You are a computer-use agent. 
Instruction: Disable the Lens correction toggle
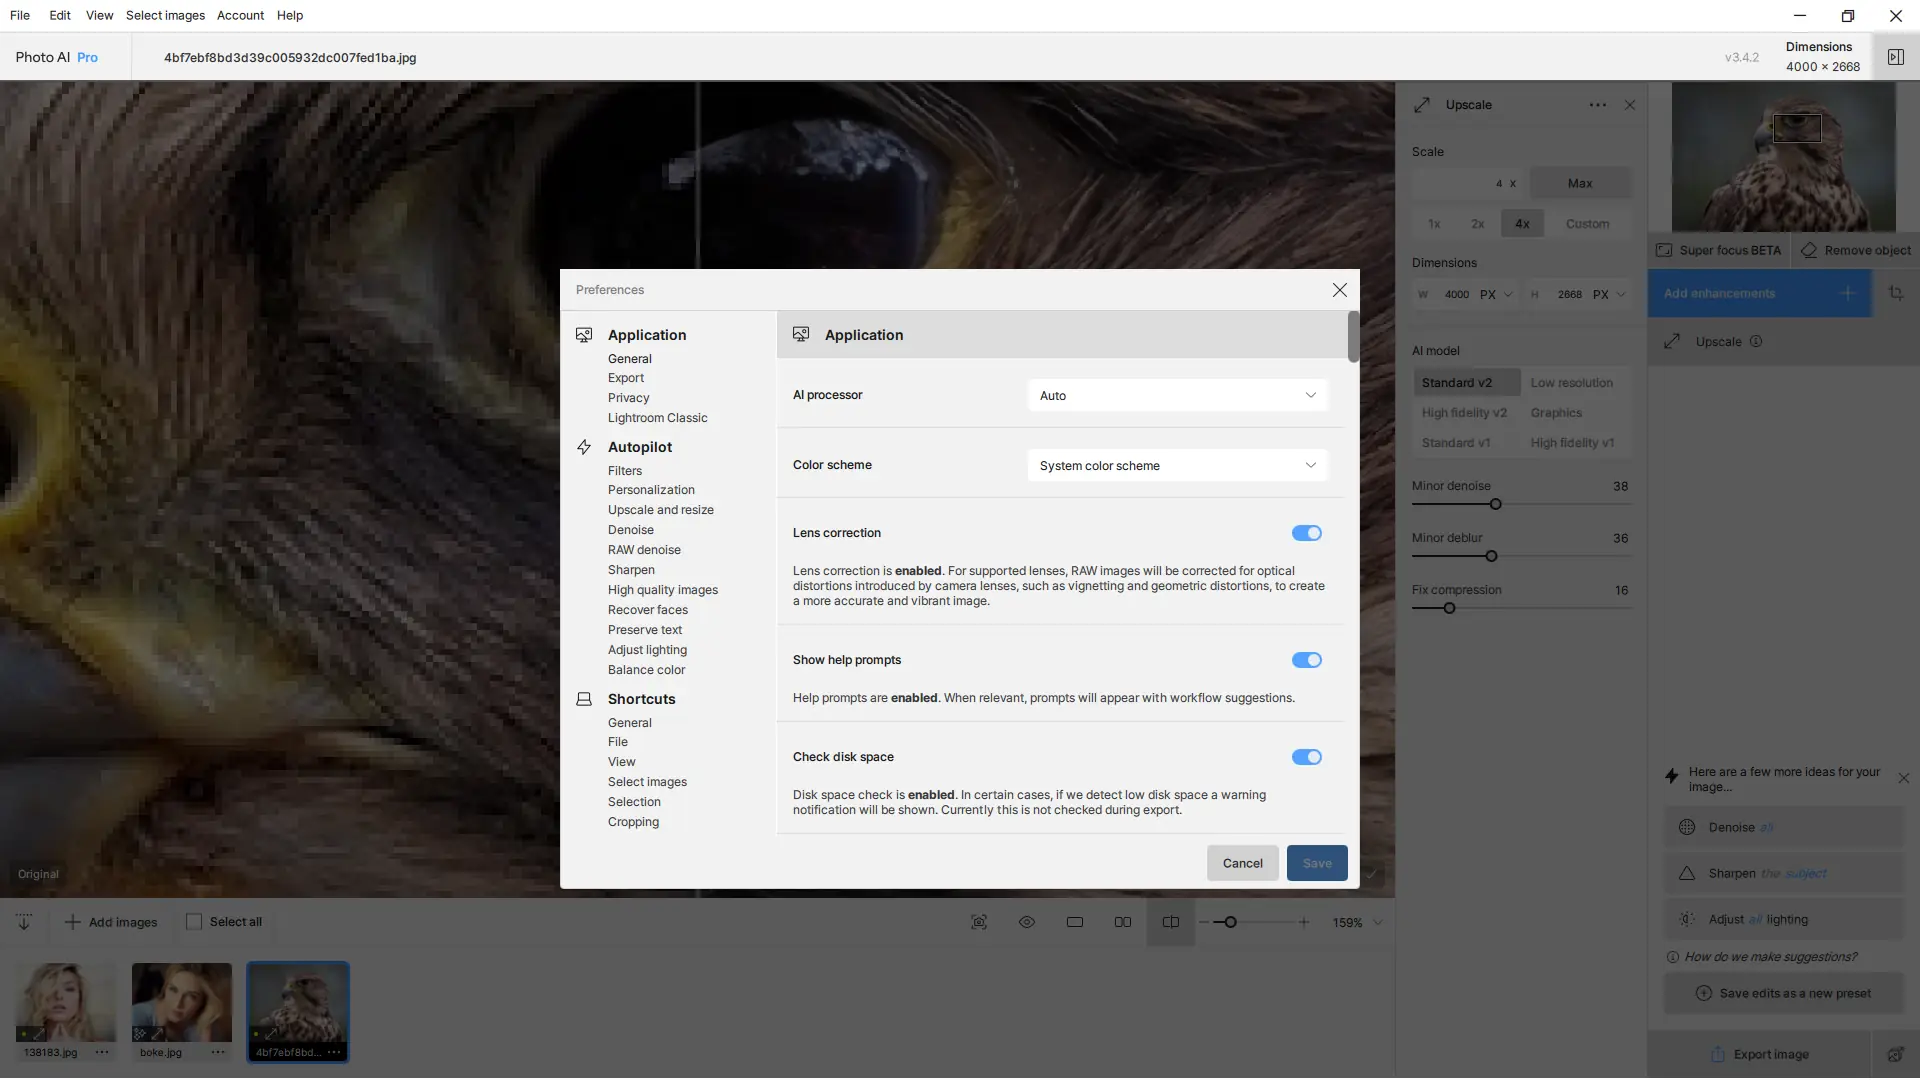(1306, 533)
